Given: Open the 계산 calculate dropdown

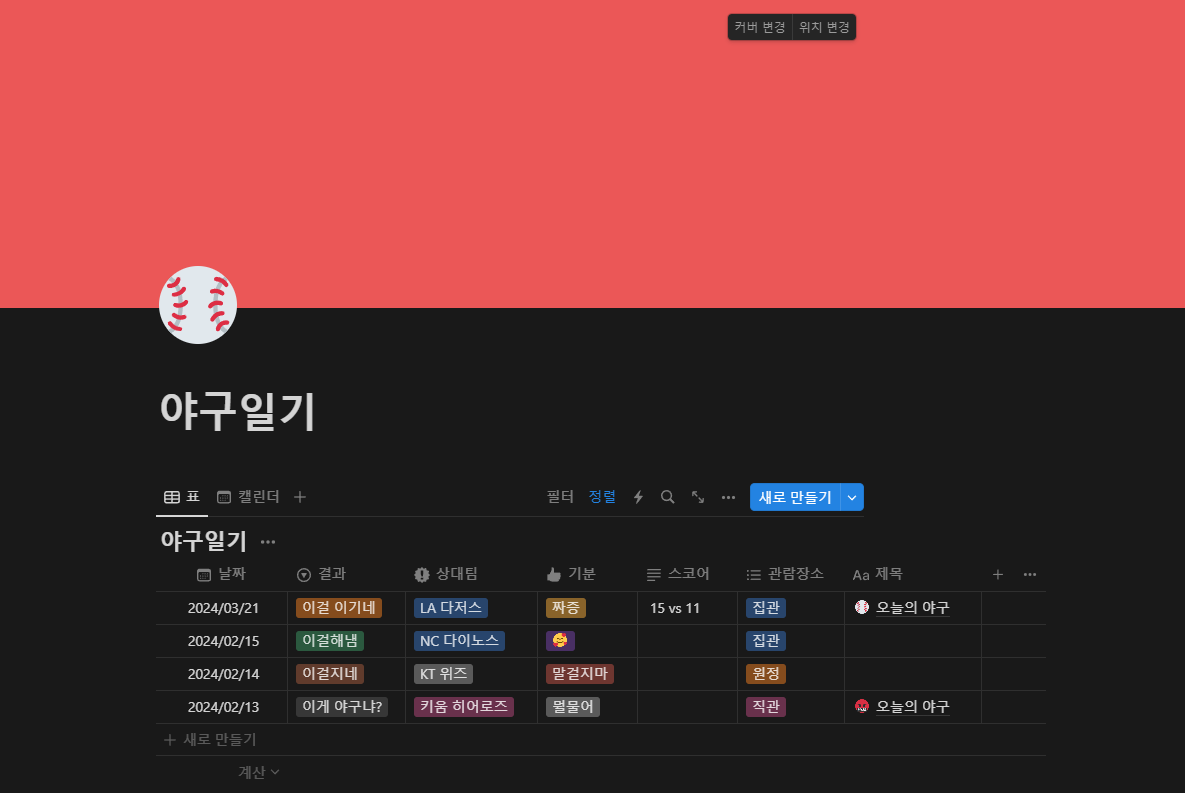Looking at the screenshot, I should pos(258,772).
